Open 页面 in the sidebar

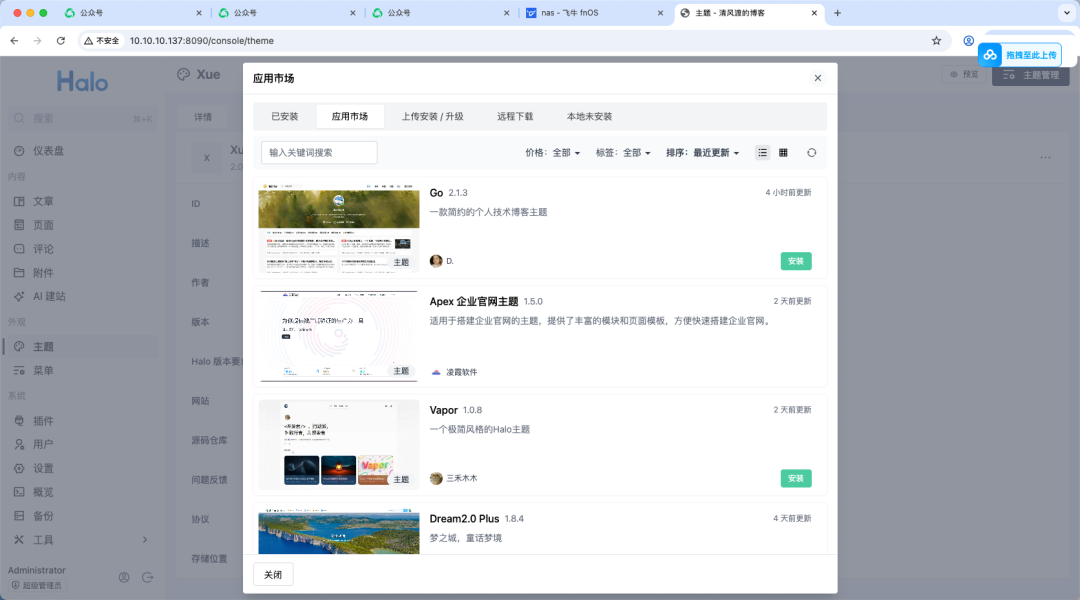tap(81, 225)
